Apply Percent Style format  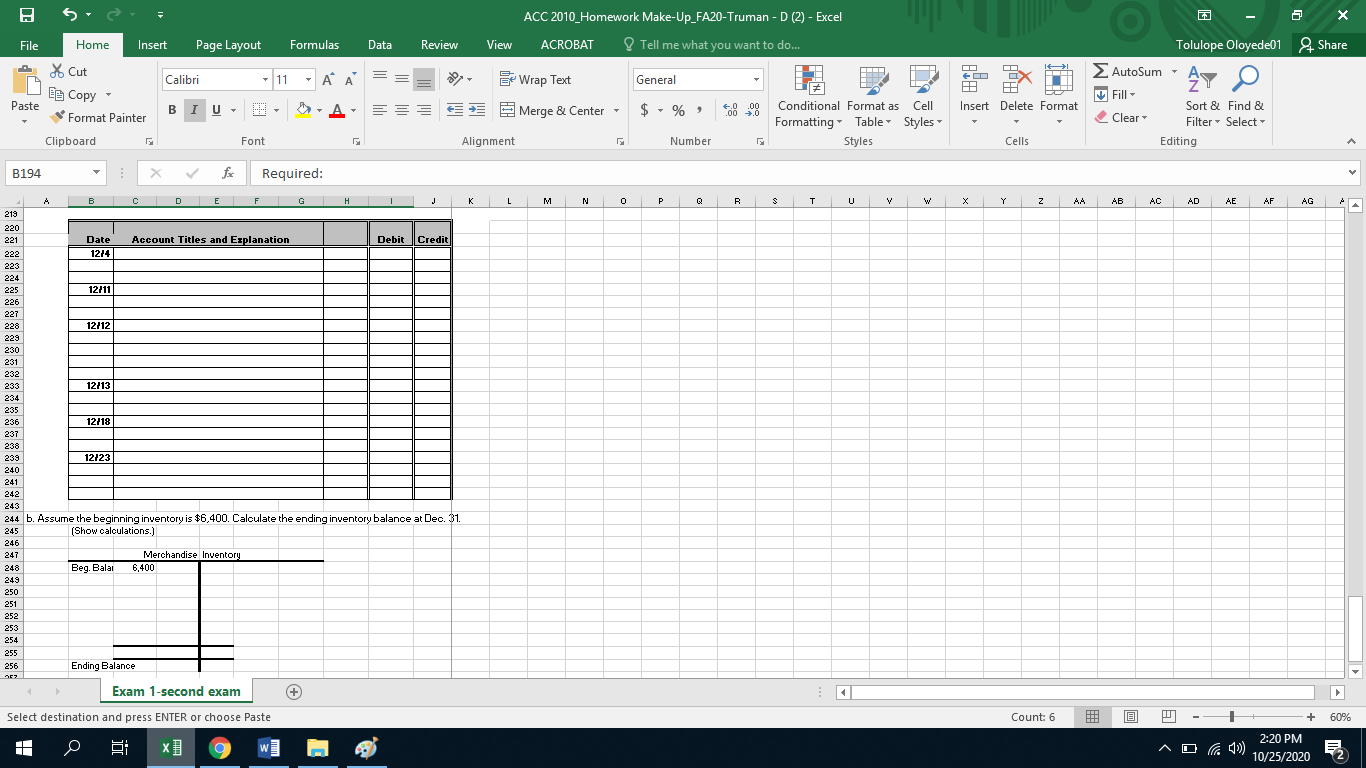tap(678, 111)
